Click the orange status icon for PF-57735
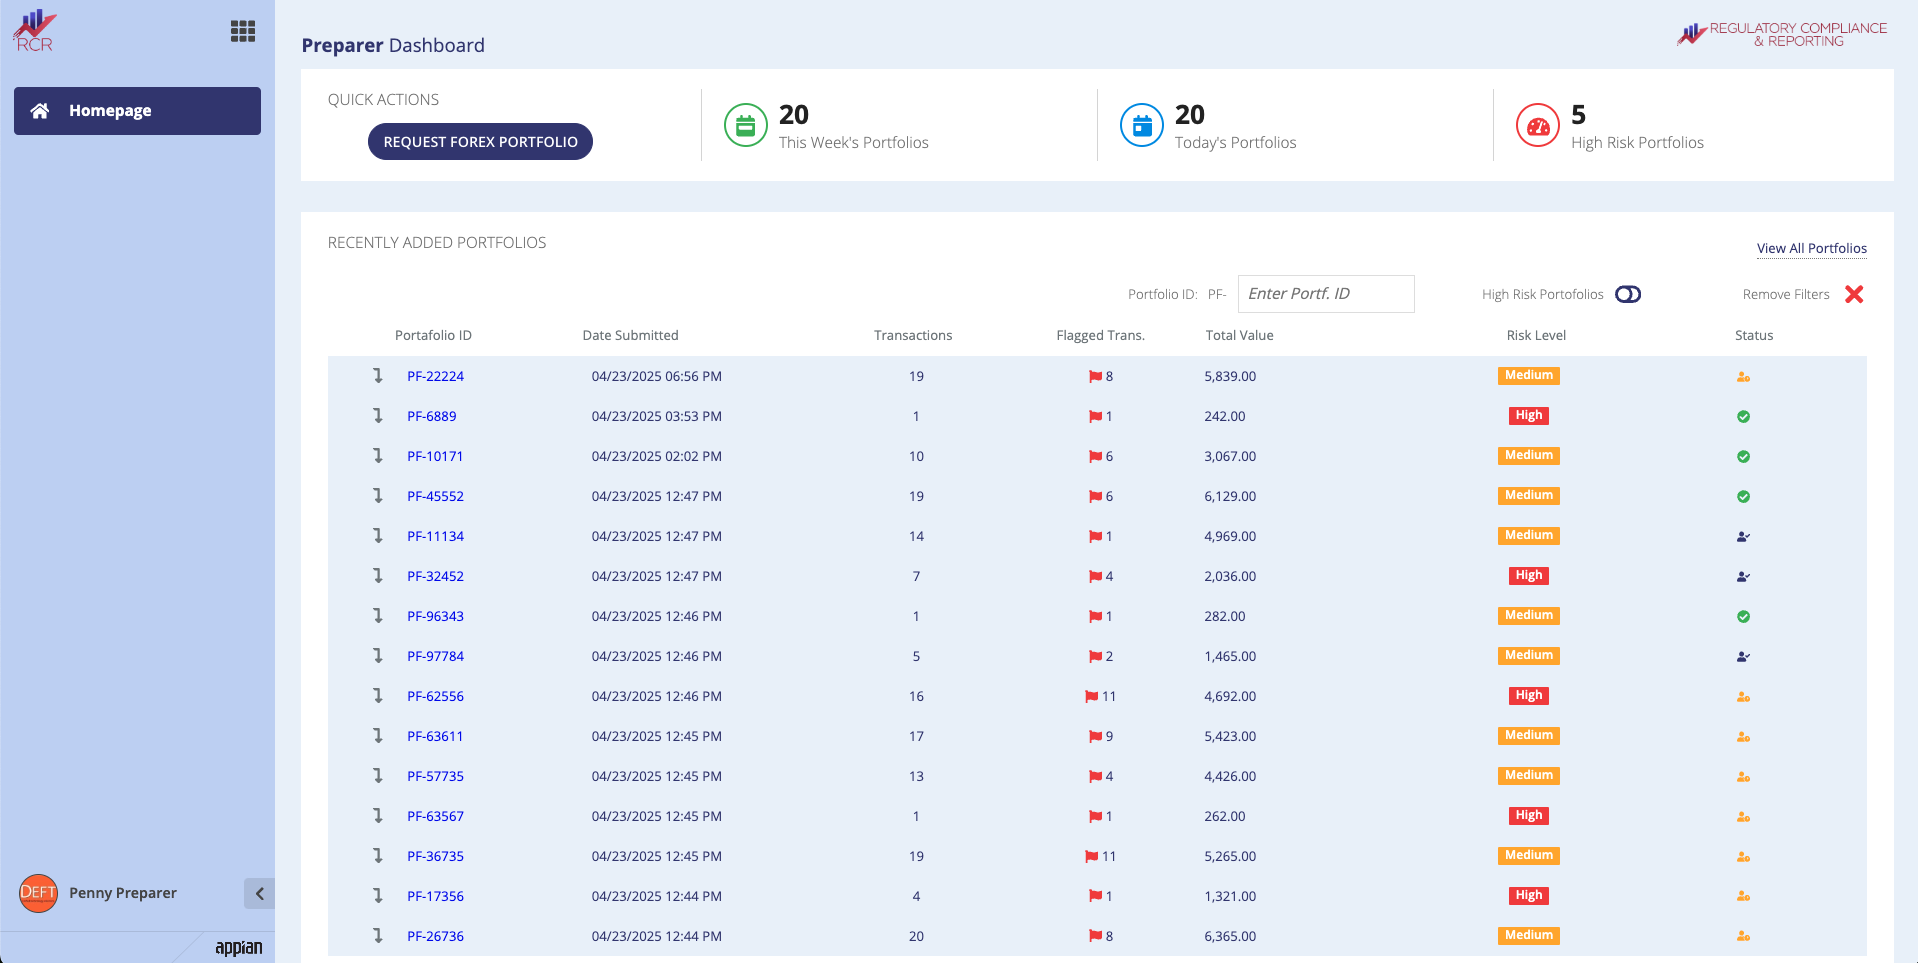This screenshot has height=963, width=1918. tap(1743, 777)
